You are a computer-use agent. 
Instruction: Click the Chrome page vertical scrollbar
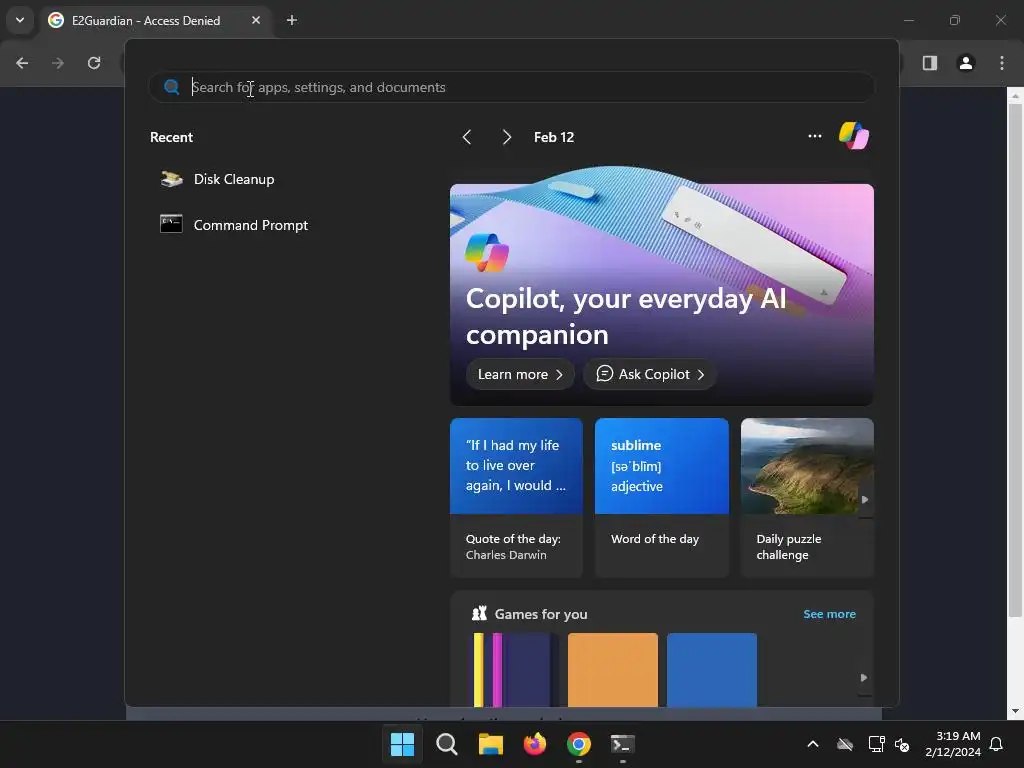tap(1015, 359)
